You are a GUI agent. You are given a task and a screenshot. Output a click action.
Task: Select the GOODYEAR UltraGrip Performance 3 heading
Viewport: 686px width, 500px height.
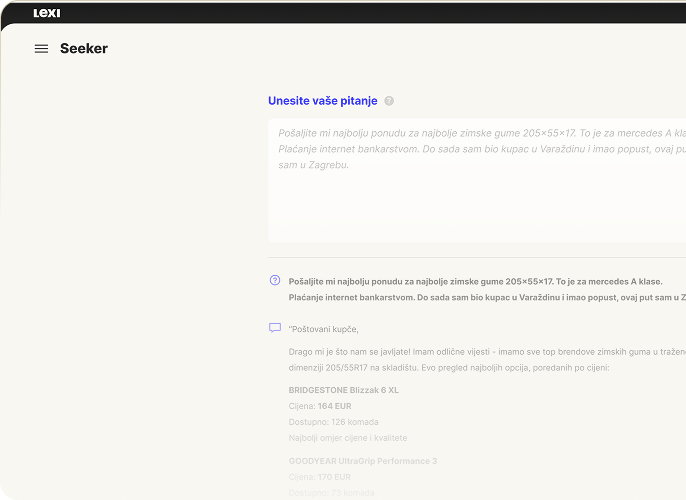coord(363,461)
